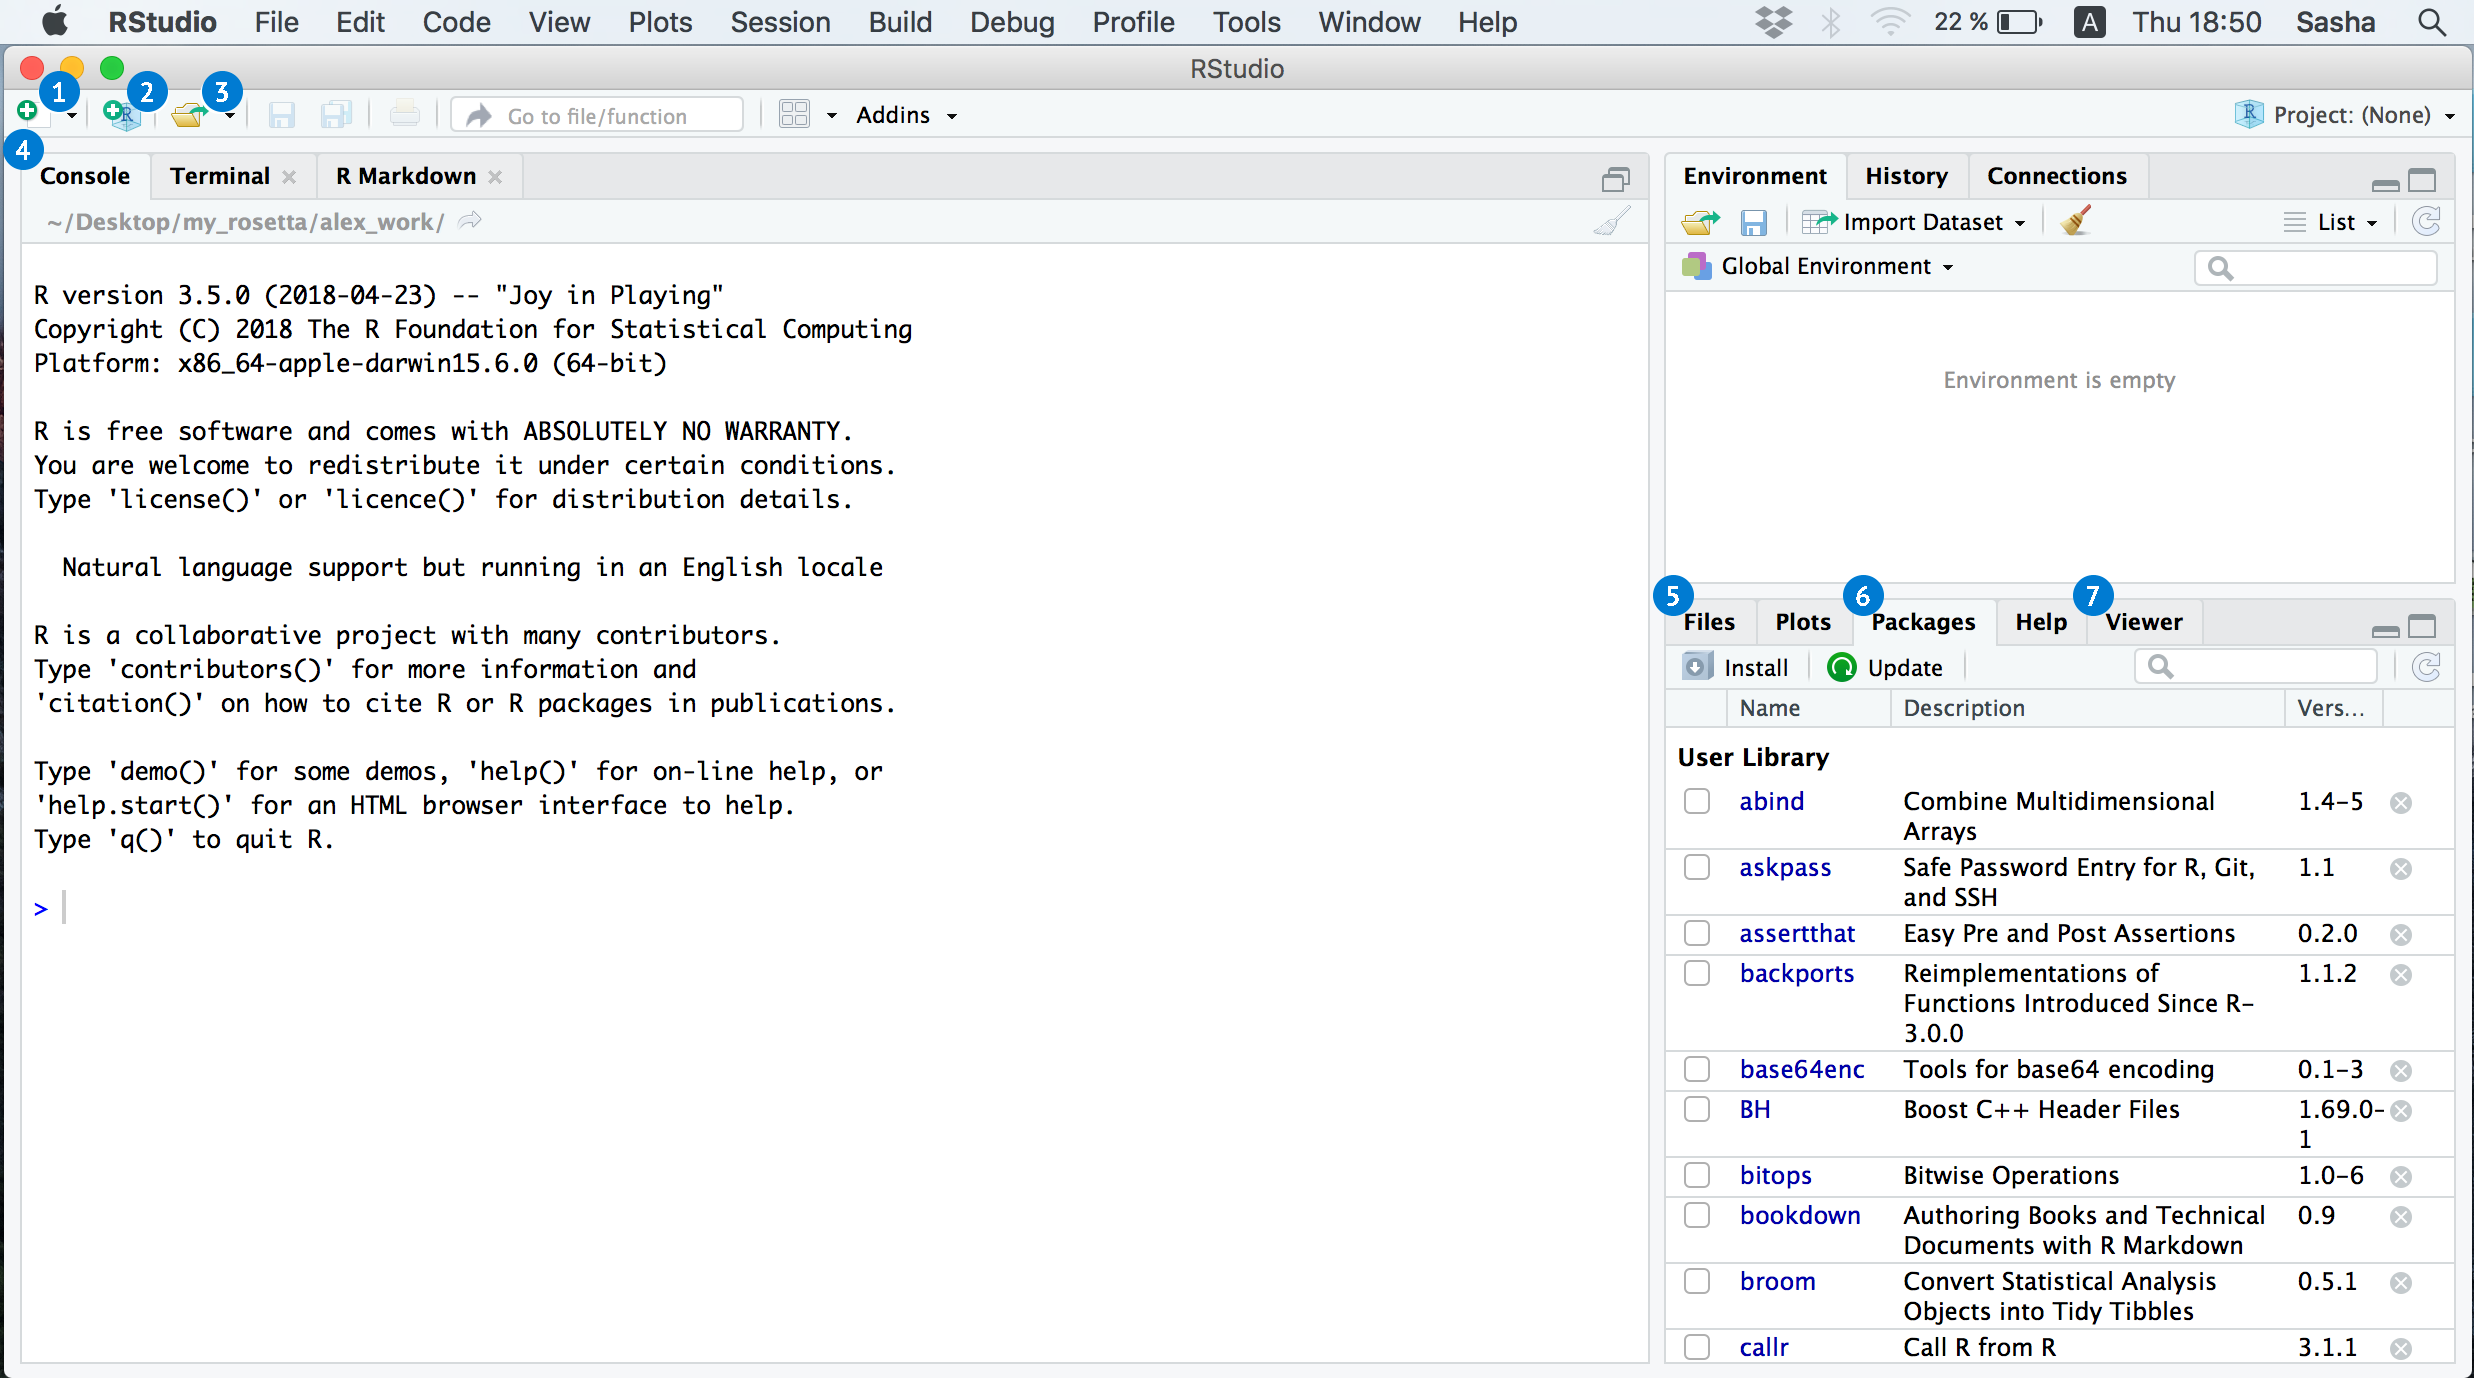Click view current working directory arrow icon
The width and height of the screenshot is (2474, 1378).
470,221
